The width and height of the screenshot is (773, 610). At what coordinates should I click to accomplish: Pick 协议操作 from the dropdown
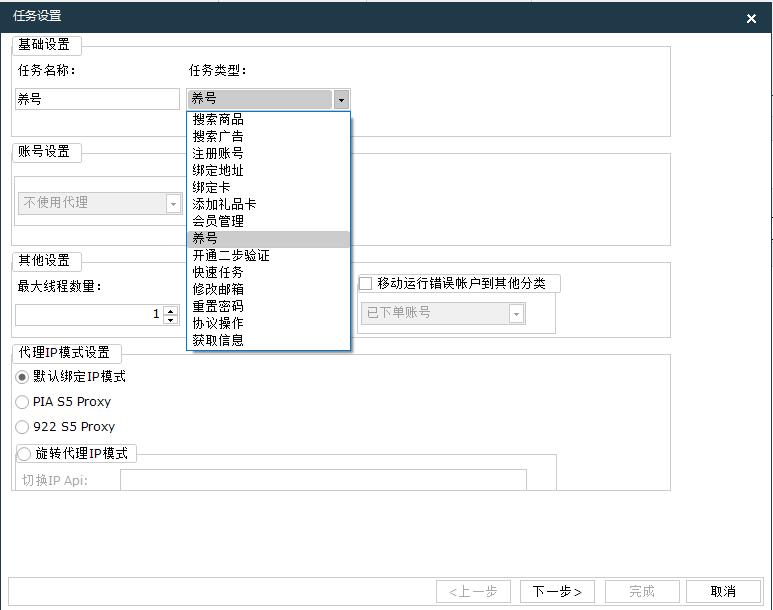point(268,323)
